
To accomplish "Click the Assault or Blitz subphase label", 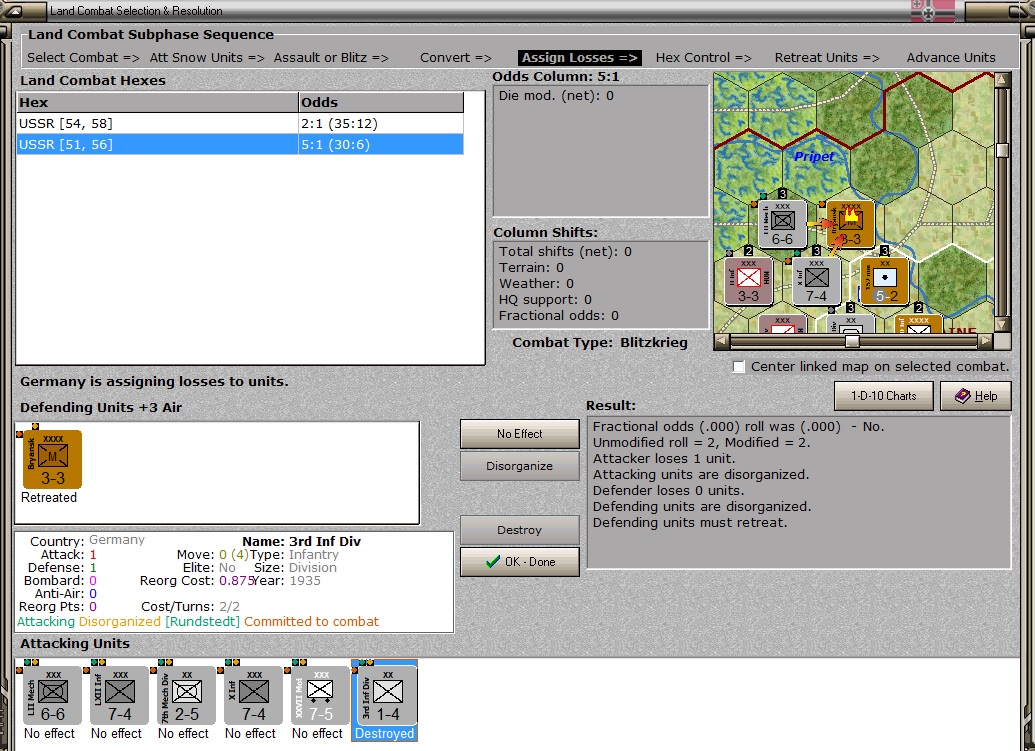I will coord(331,57).
